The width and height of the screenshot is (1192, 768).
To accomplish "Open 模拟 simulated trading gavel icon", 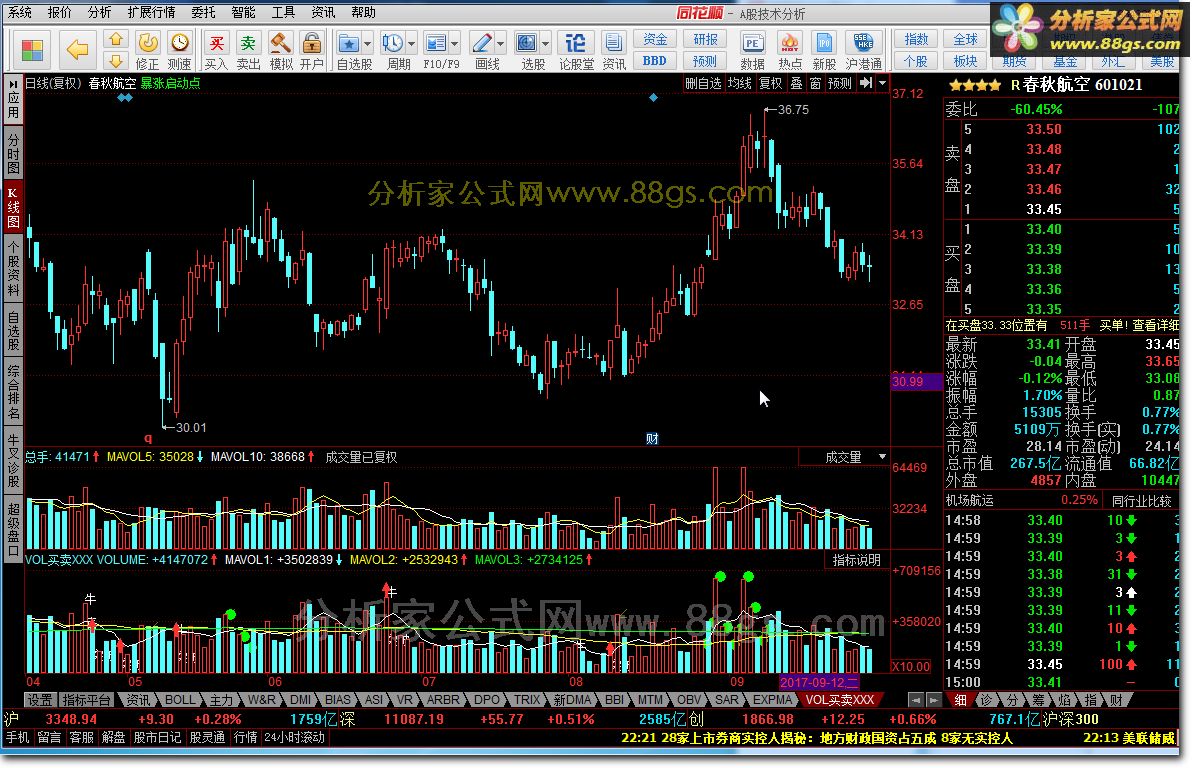I will [x=281, y=50].
